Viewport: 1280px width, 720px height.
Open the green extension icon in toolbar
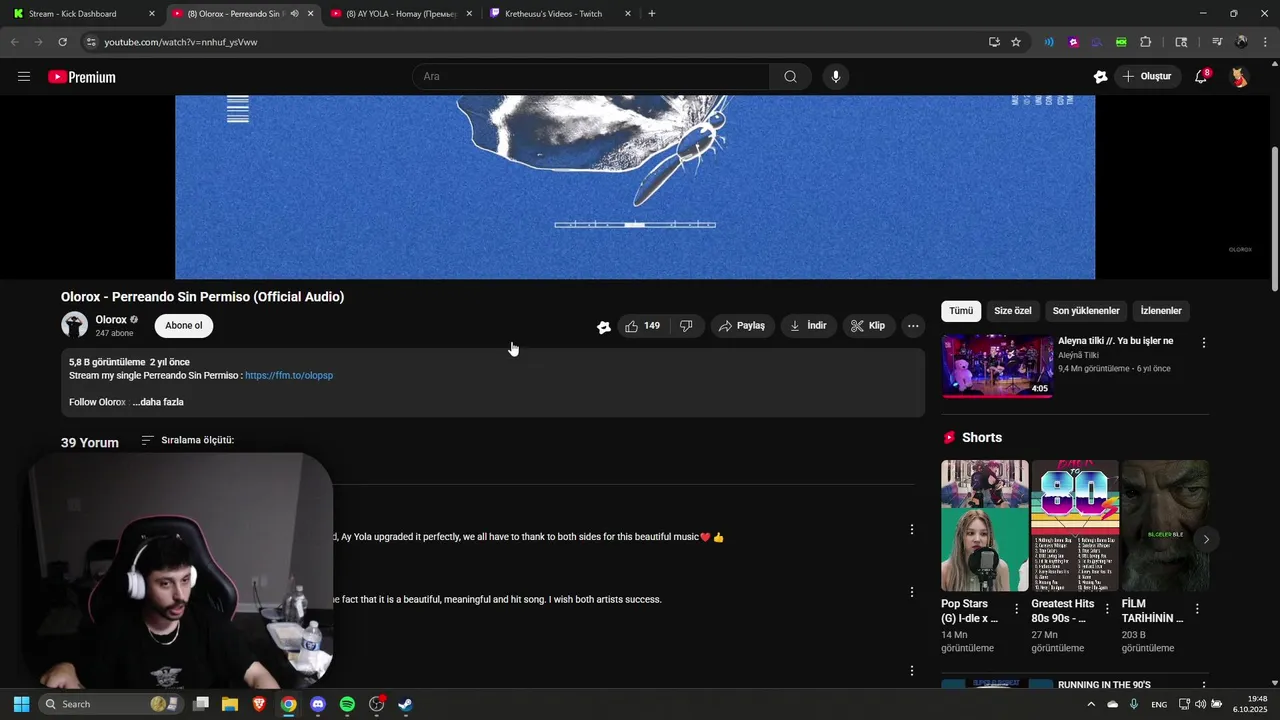tap(1121, 42)
